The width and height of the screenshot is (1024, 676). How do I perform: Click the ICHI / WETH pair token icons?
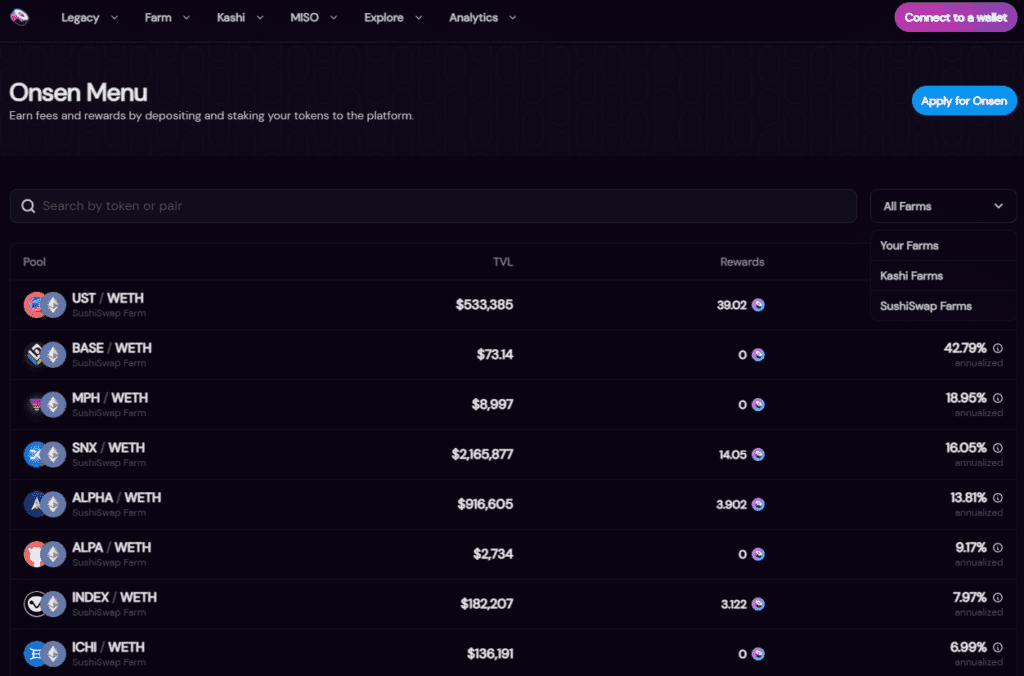click(44, 654)
